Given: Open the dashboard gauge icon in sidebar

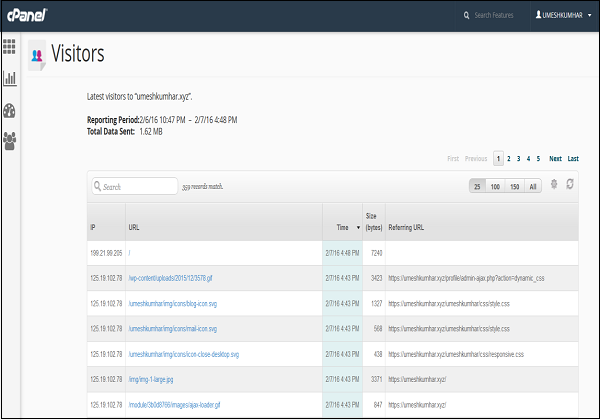Looking at the screenshot, I should [x=10, y=110].
